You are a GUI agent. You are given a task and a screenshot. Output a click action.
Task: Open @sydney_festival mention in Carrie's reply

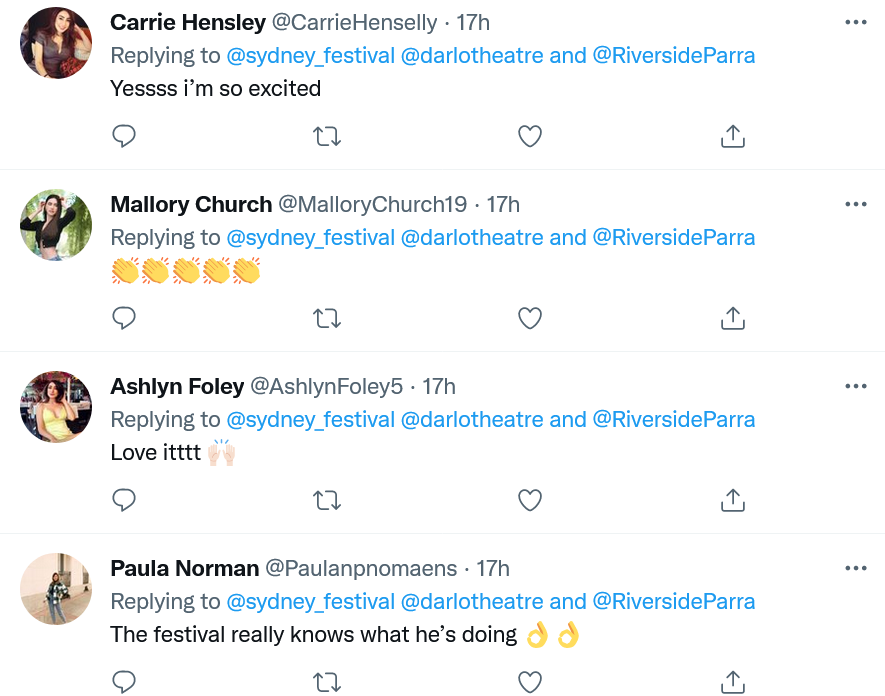(x=311, y=55)
